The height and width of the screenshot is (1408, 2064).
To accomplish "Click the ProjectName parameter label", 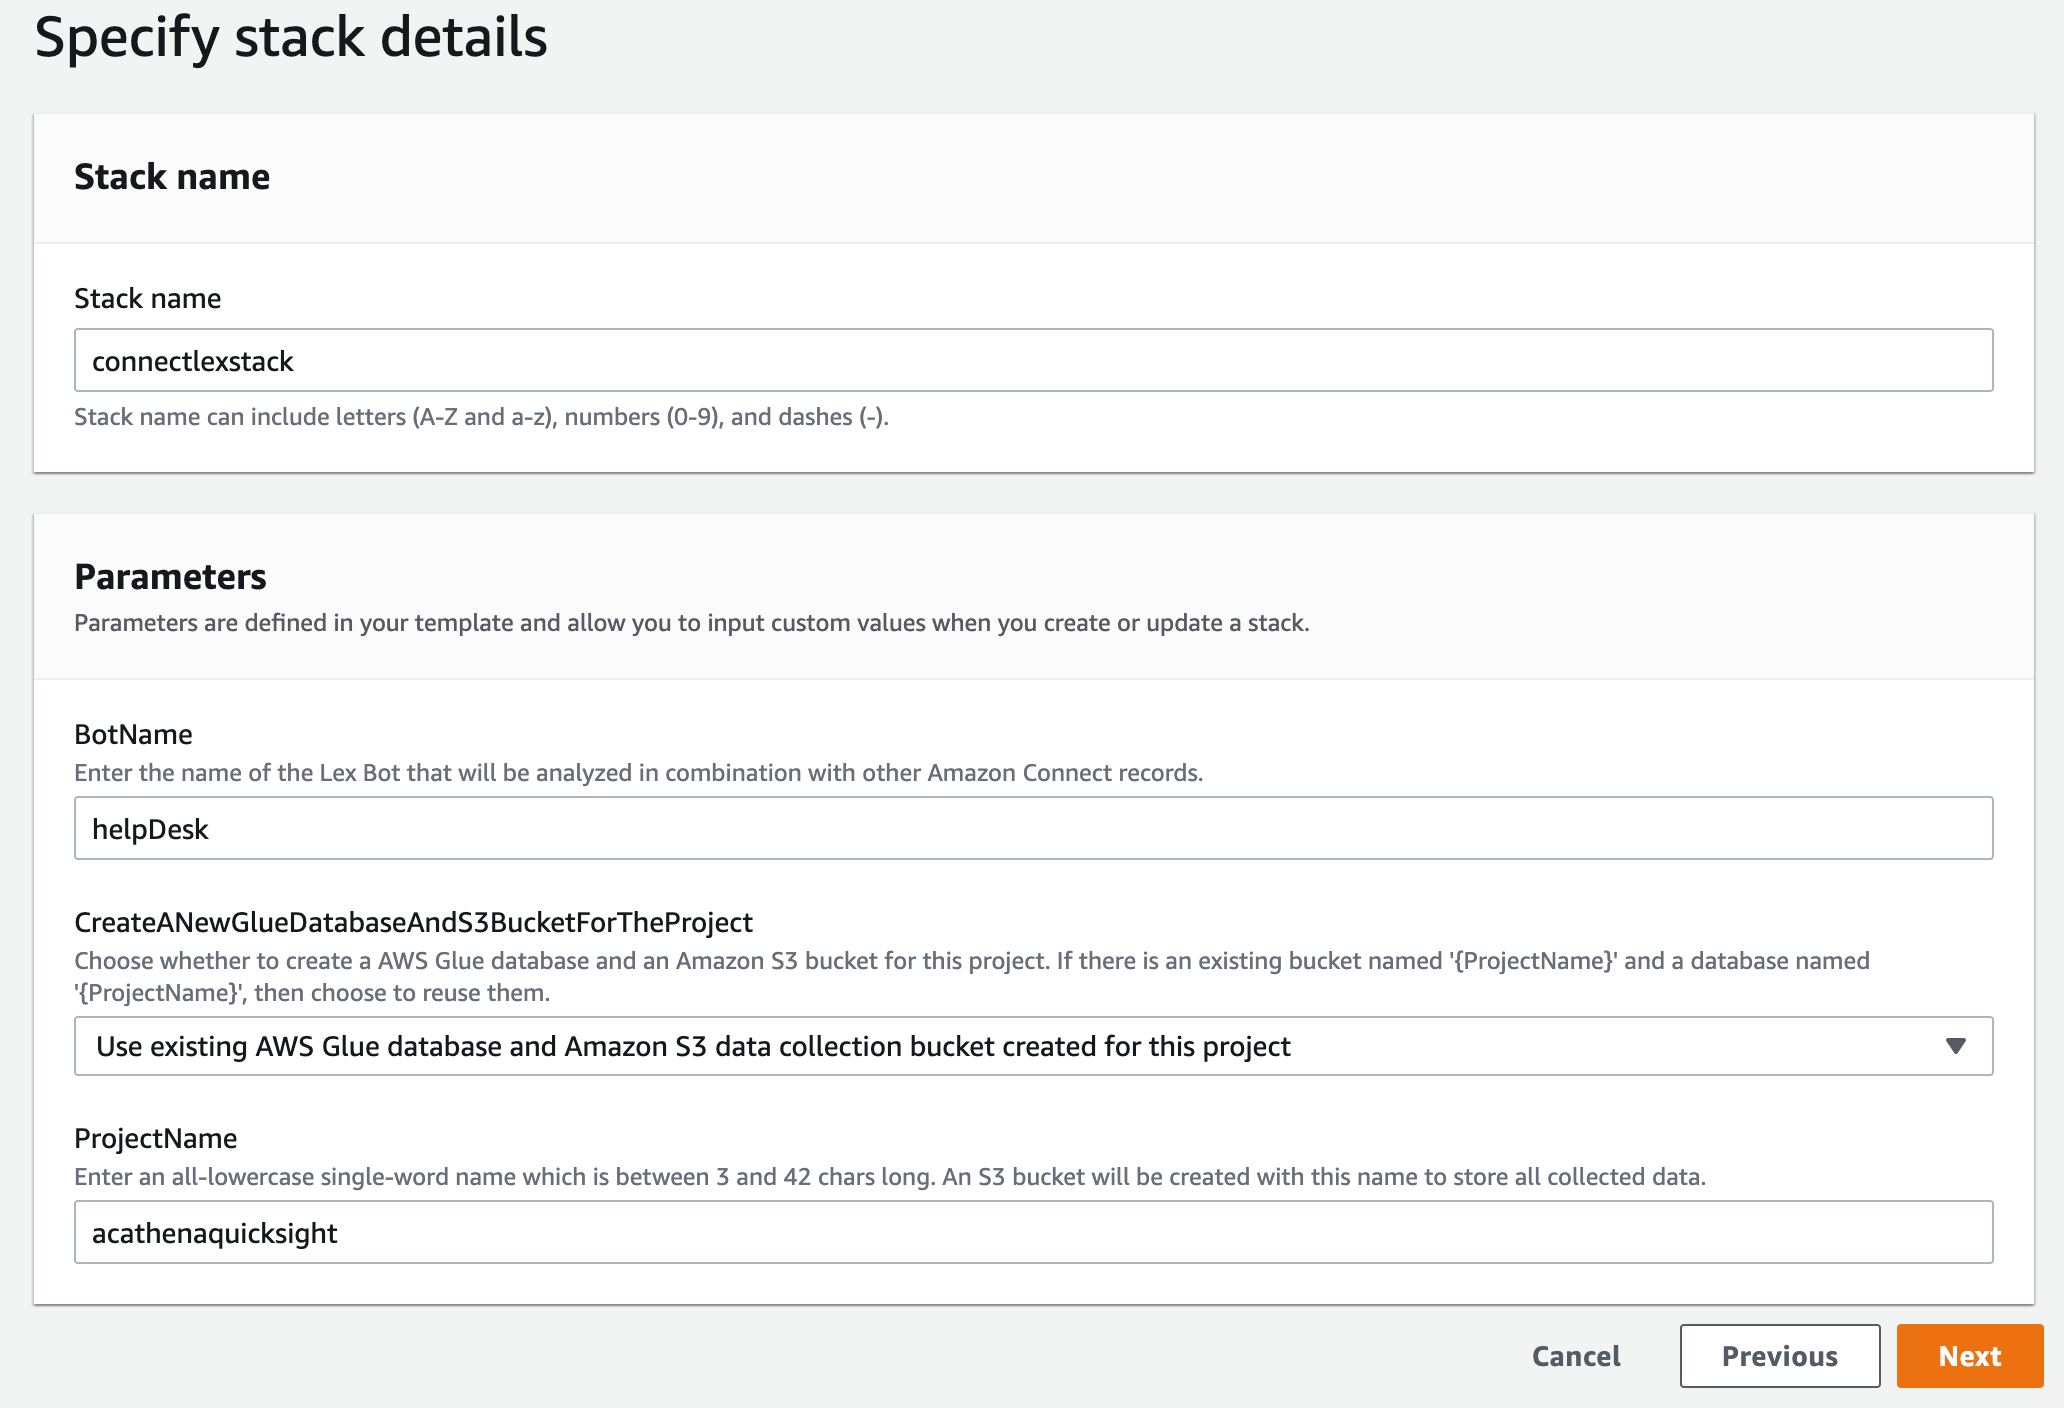I will click(x=155, y=1138).
